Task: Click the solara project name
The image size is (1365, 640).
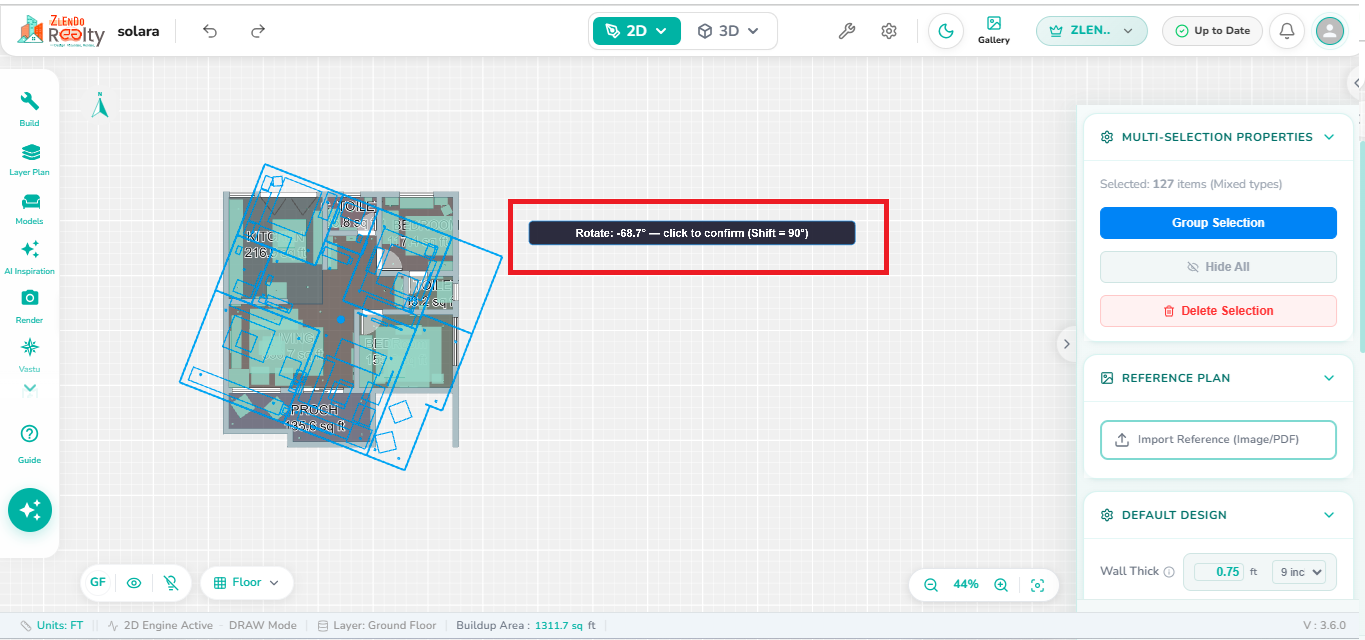Action: [x=138, y=31]
